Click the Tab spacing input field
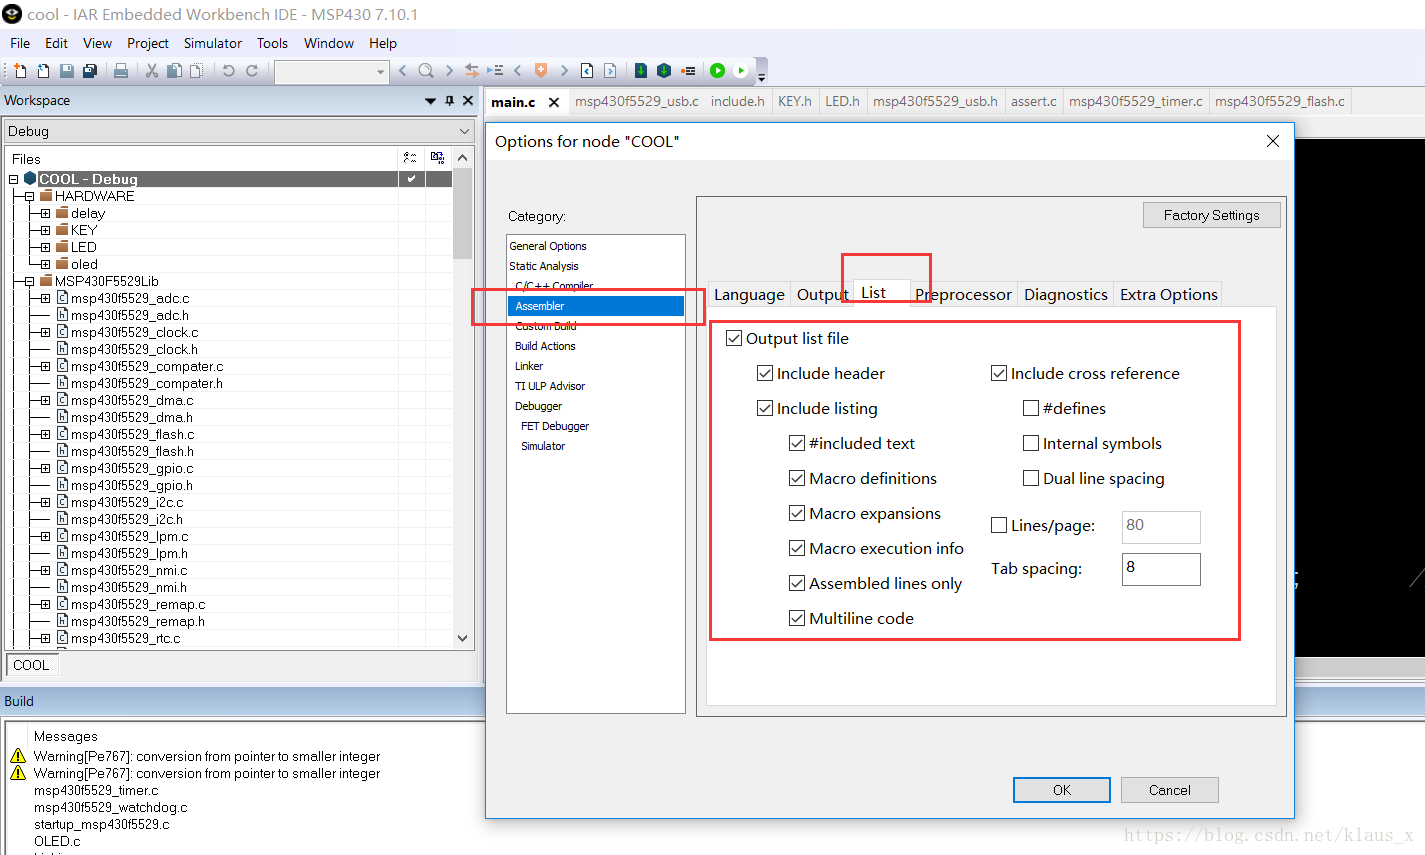Viewport: 1425px width, 855px height. click(1161, 569)
